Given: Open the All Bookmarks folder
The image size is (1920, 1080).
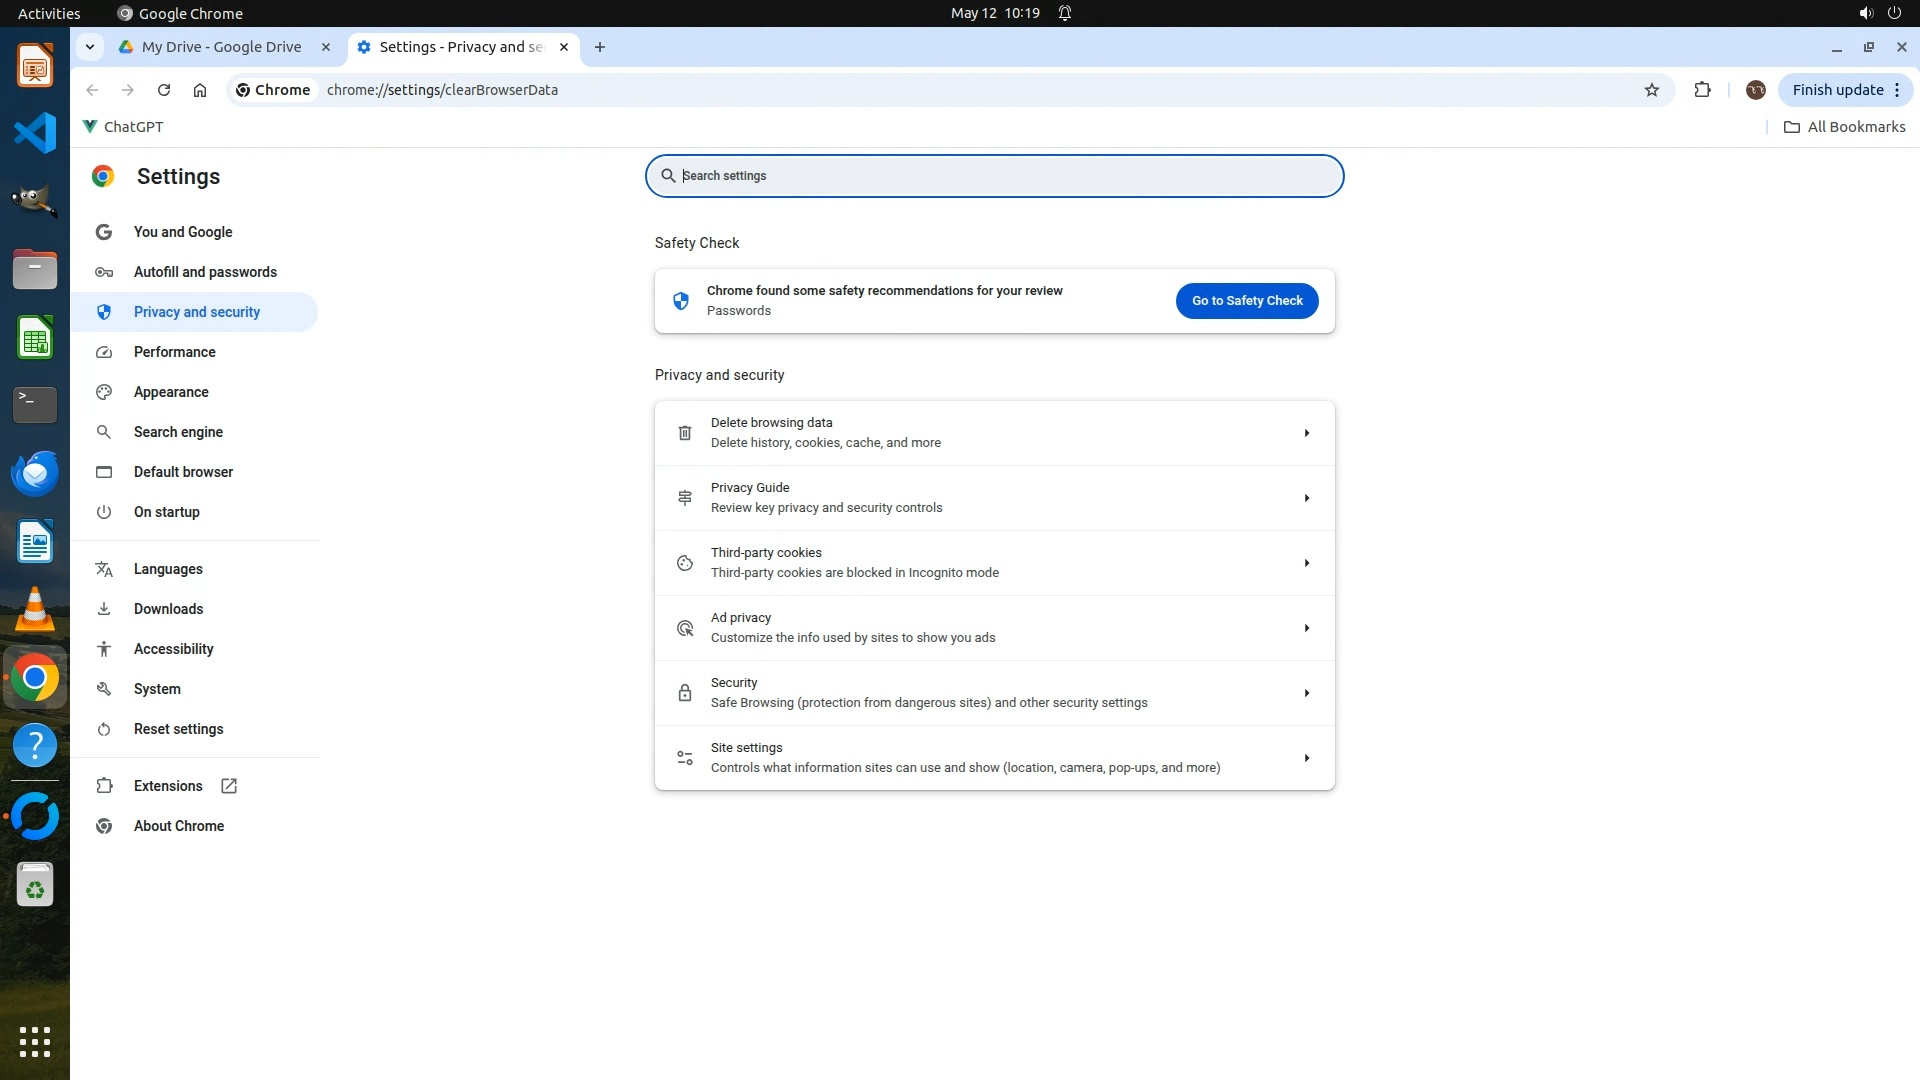Looking at the screenshot, I should 1844,127.
